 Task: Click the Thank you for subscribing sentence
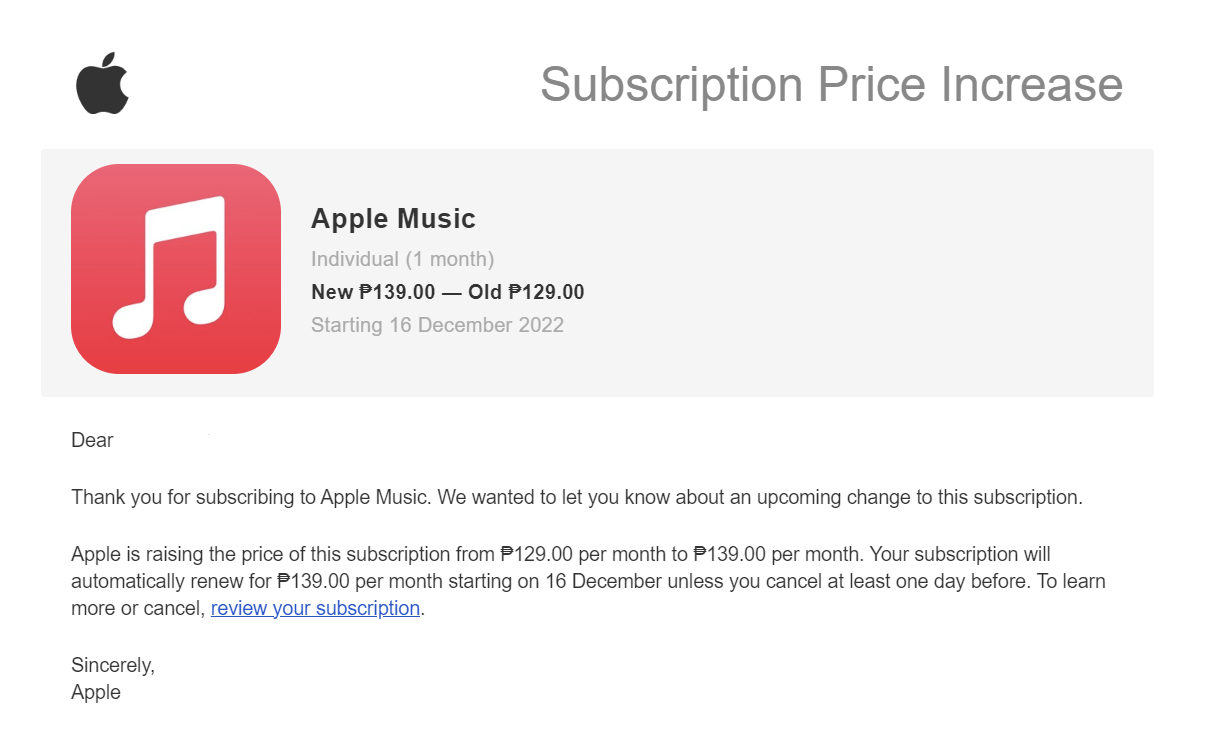coord(577,497)
